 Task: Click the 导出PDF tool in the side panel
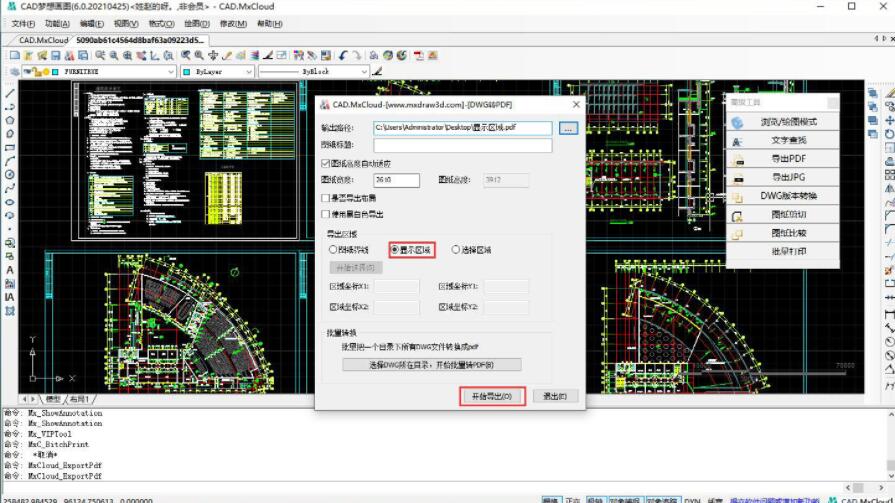782,159
